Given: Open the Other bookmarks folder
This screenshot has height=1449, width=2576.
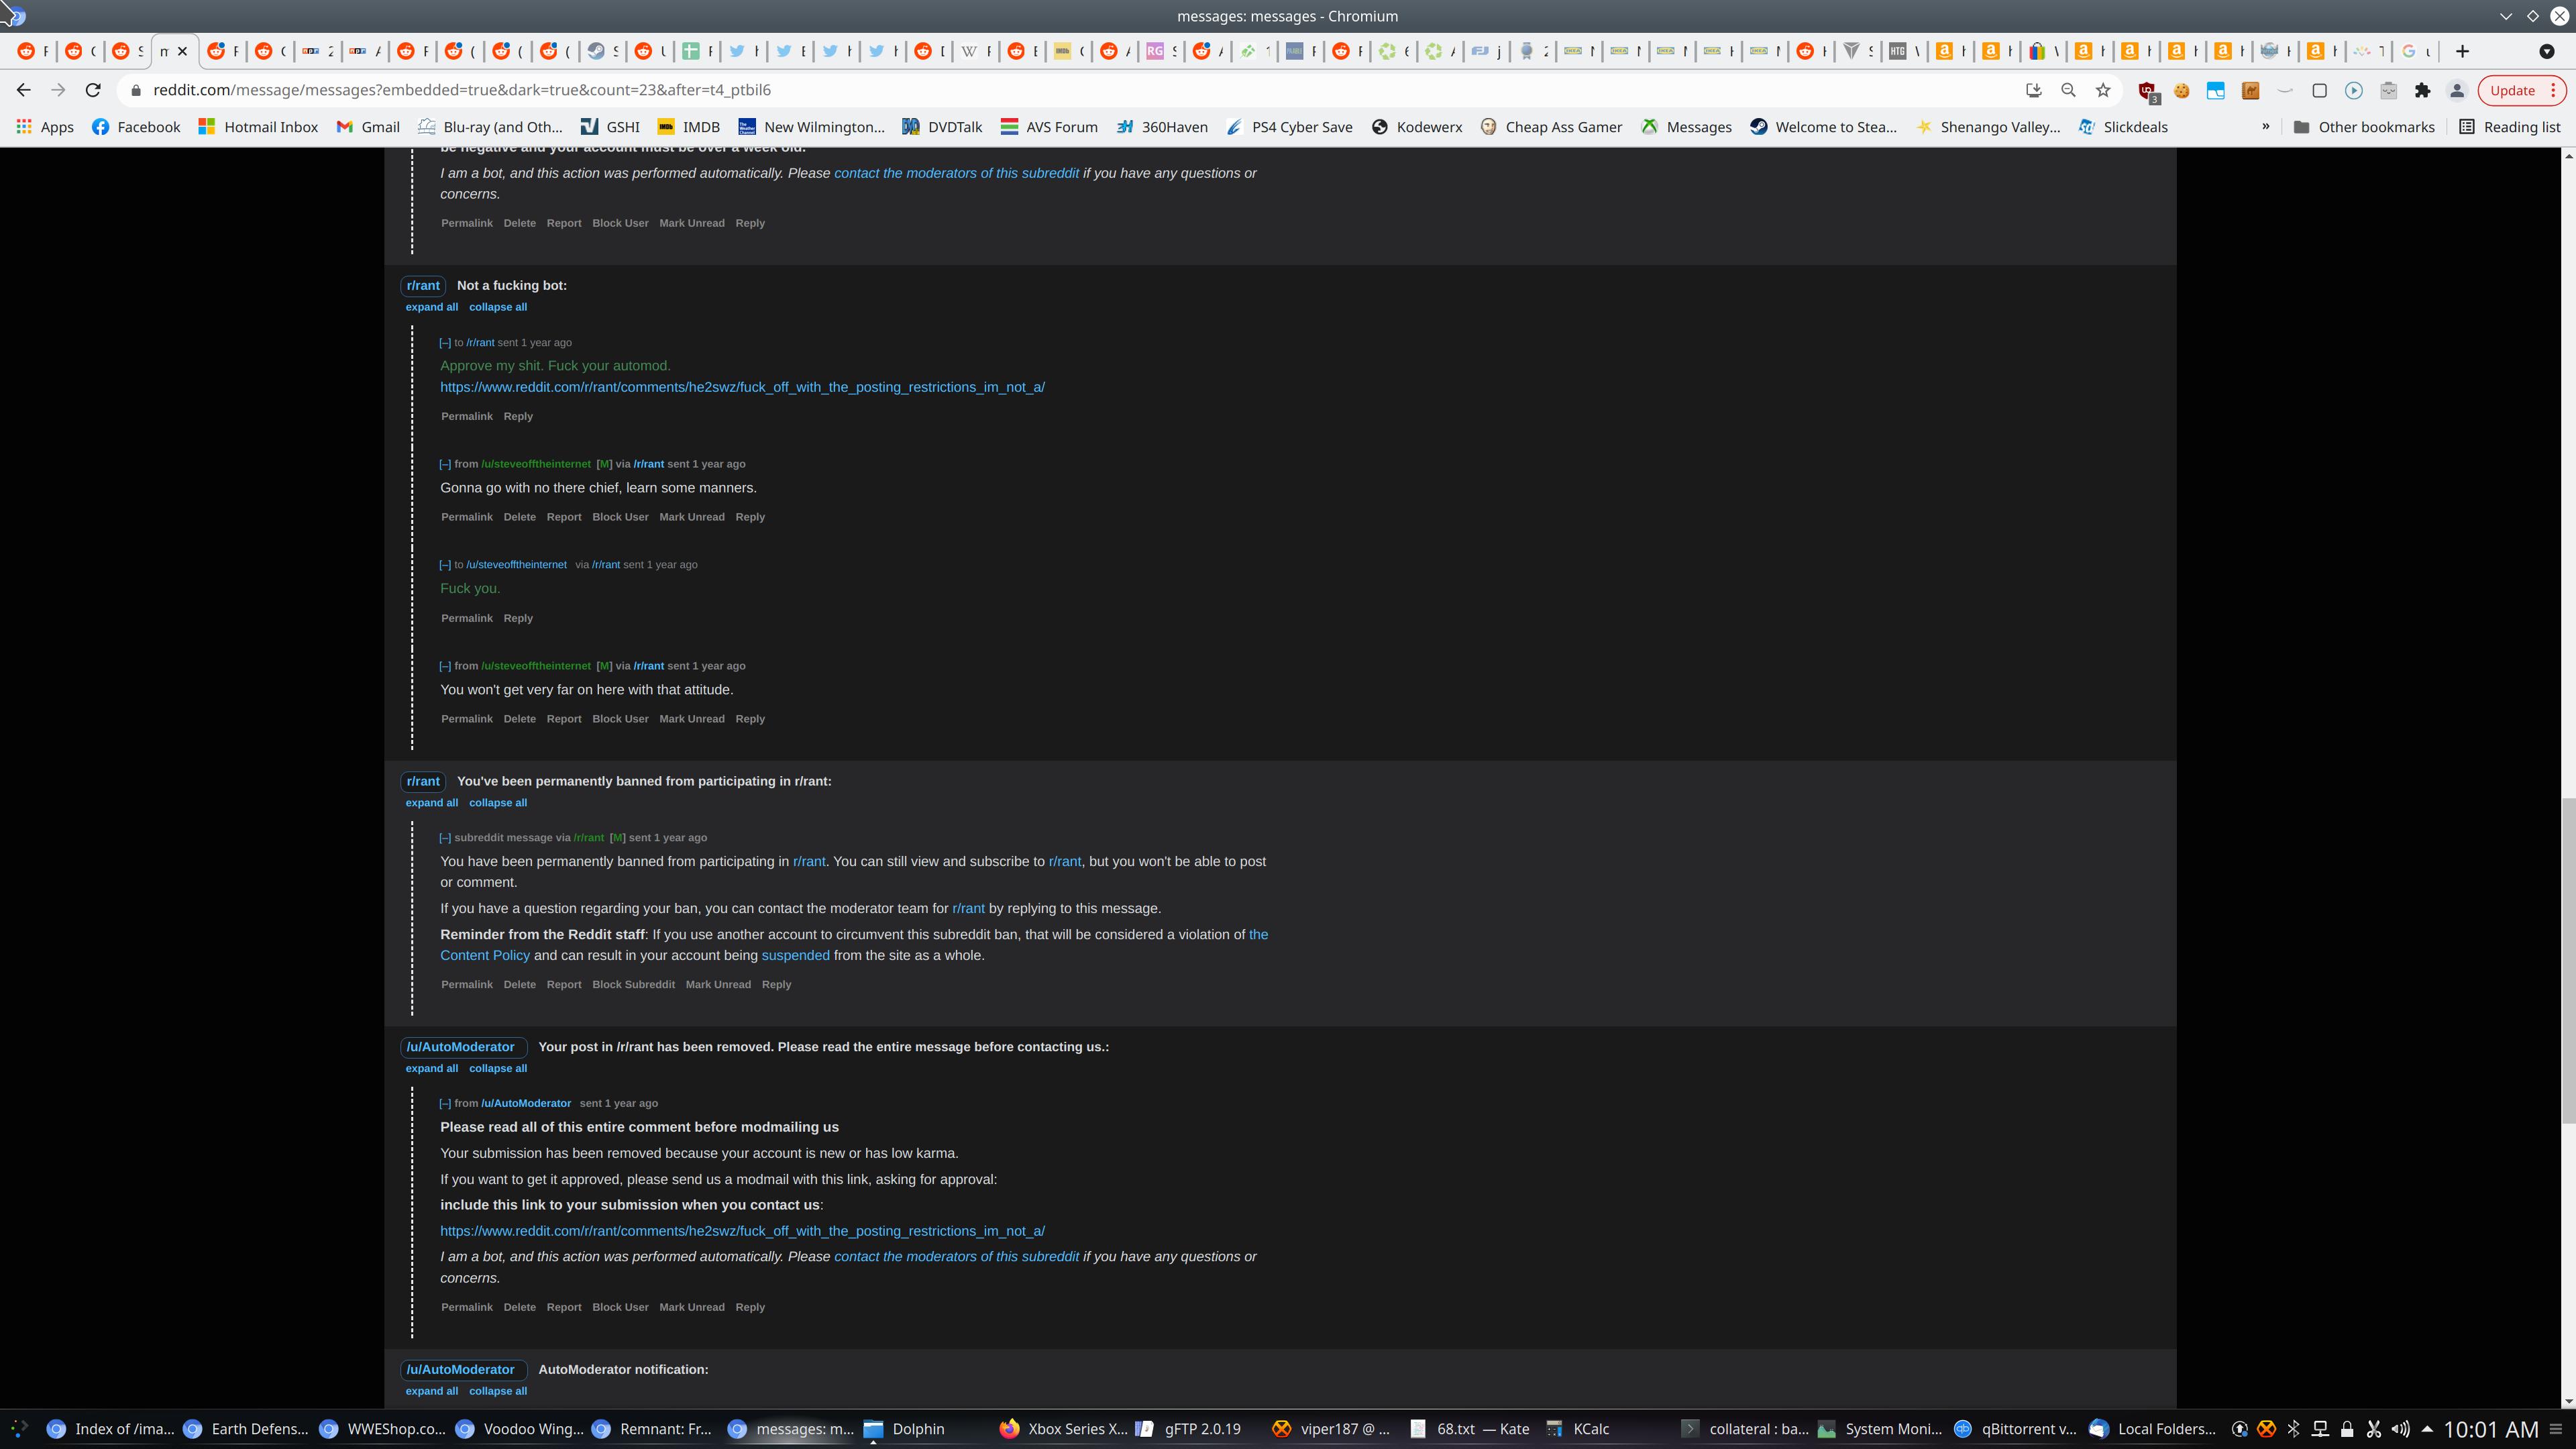Looking at the screenshot, I should tap(2364, 127).
